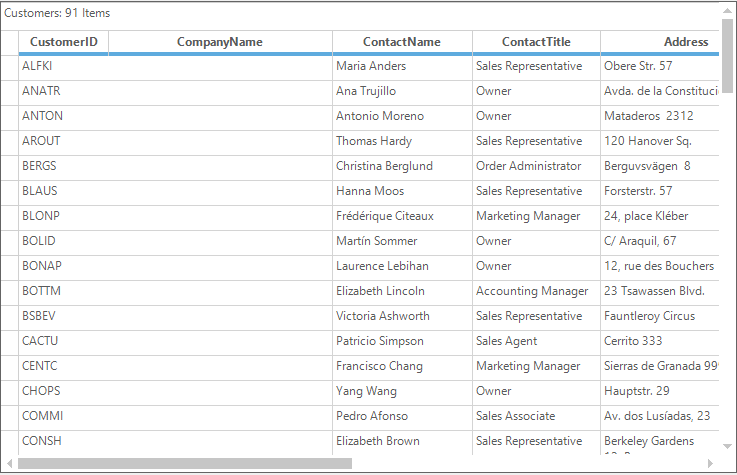Click the vertical scrollbar down arrow

[x=727, y=446]
